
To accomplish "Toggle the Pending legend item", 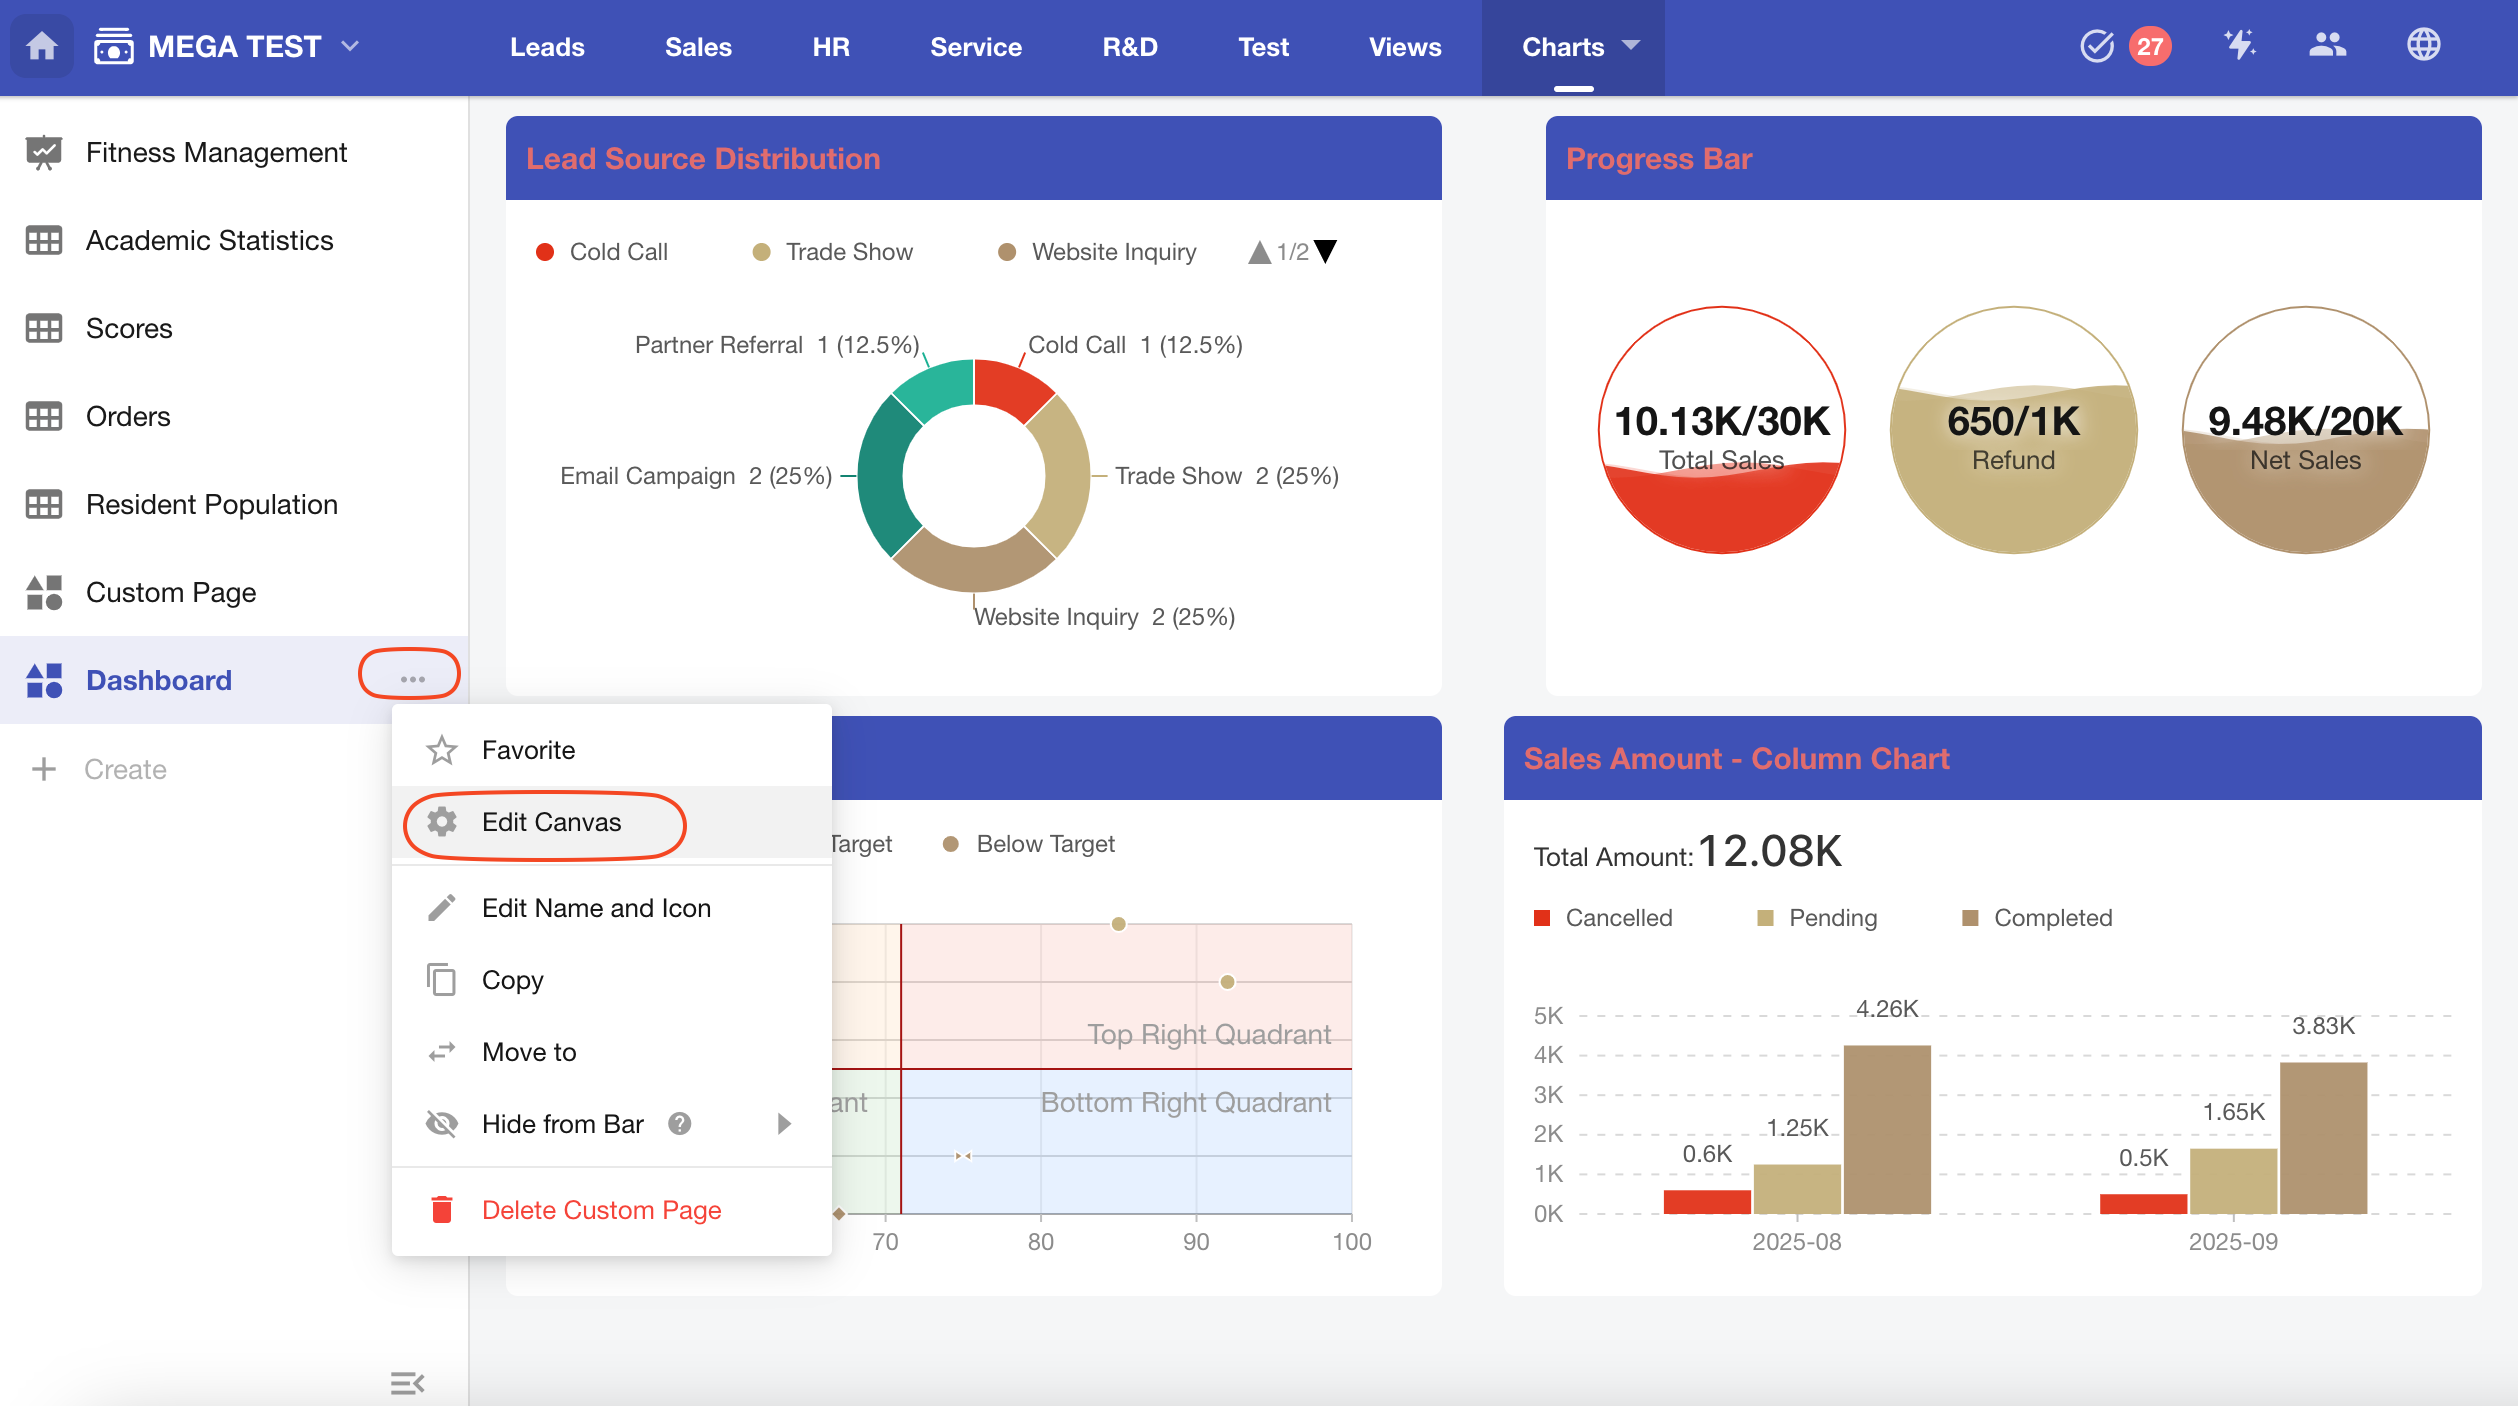I will click(1817, 918).
